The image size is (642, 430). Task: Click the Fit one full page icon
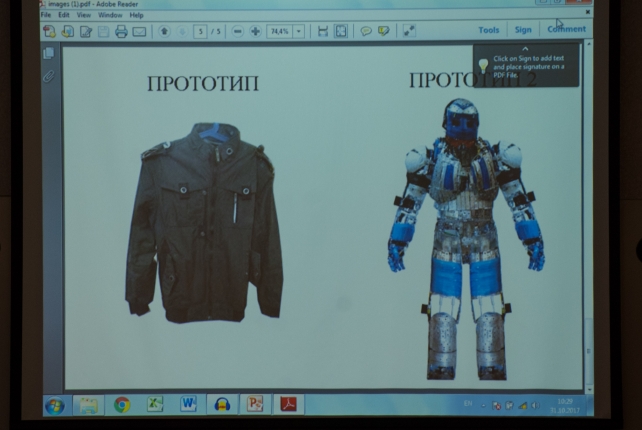(x=341, y=31)
